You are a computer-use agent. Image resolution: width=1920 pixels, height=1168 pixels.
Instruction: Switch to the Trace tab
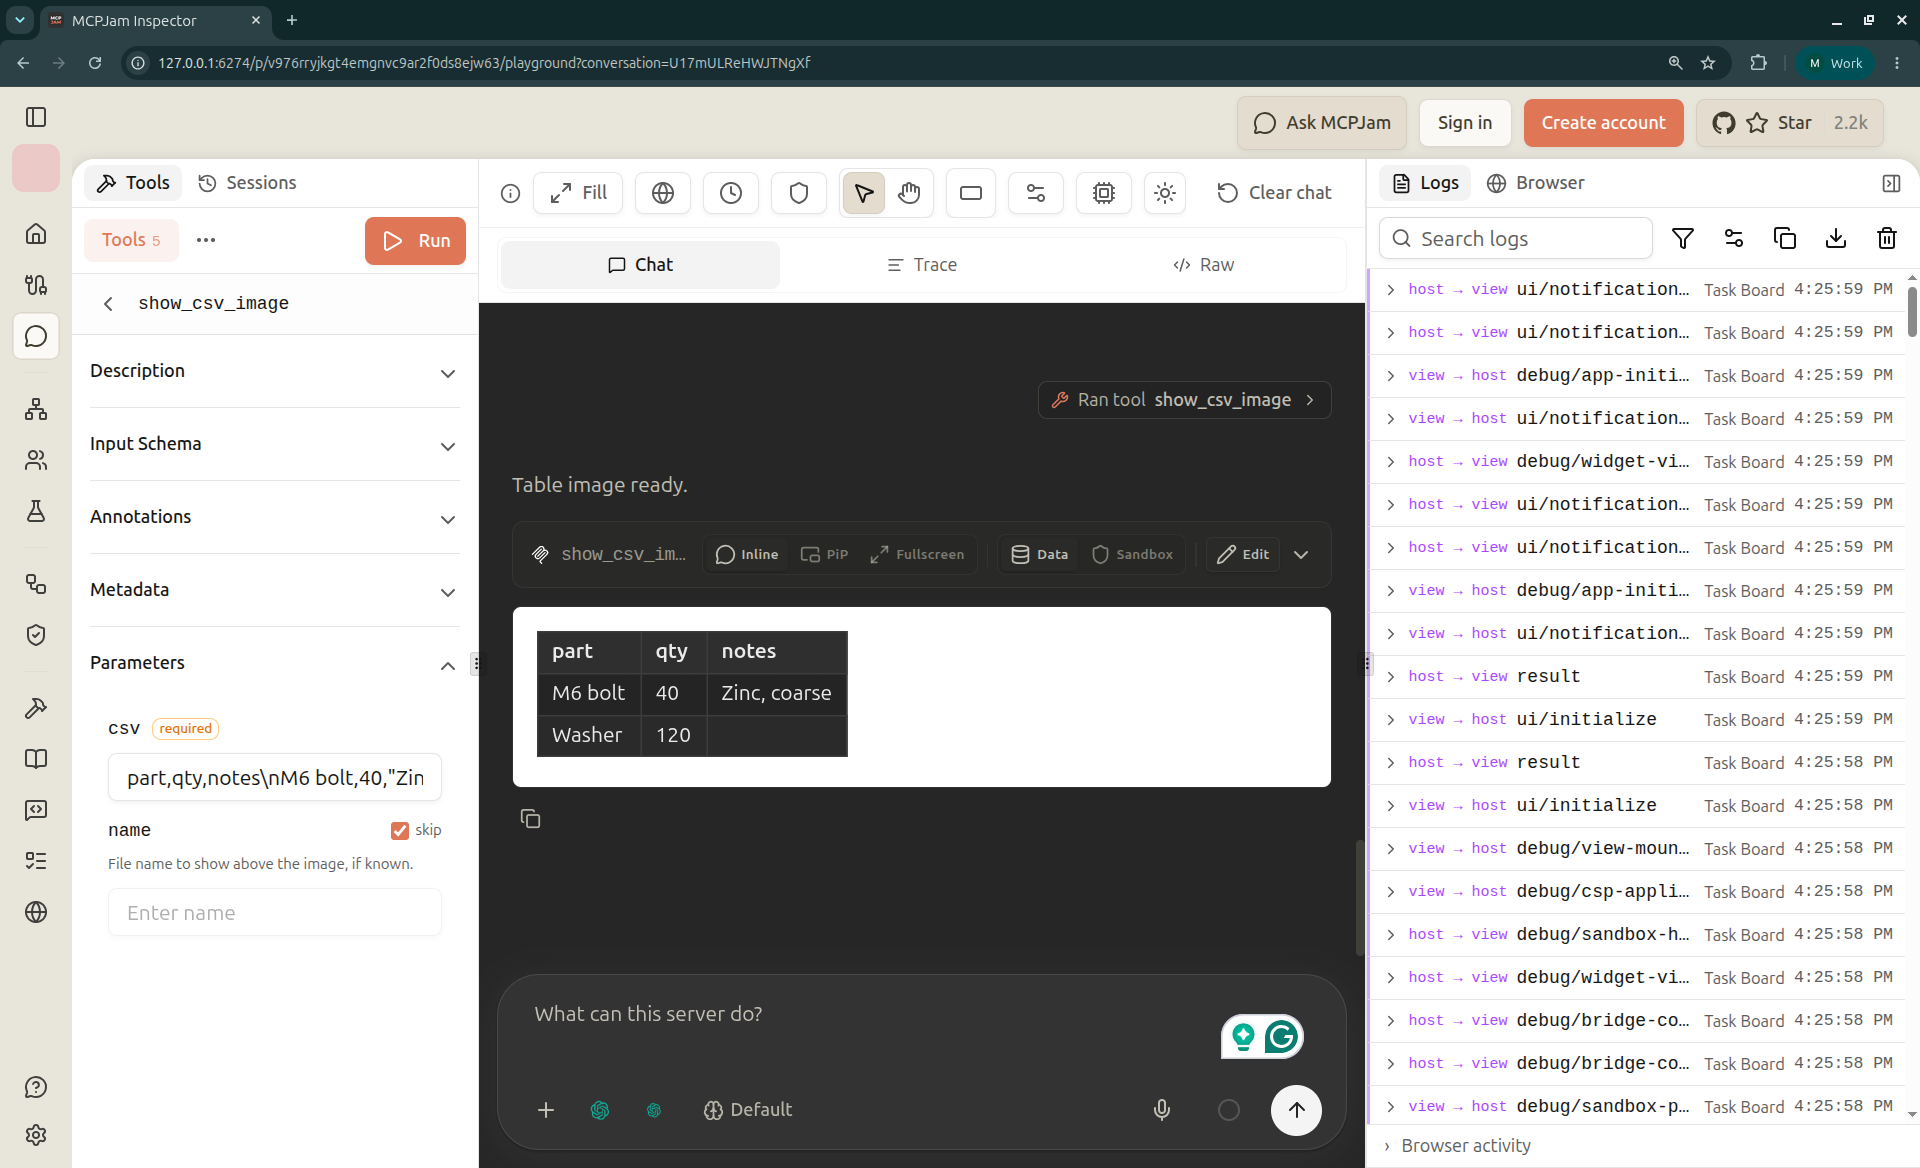[922, 265]
